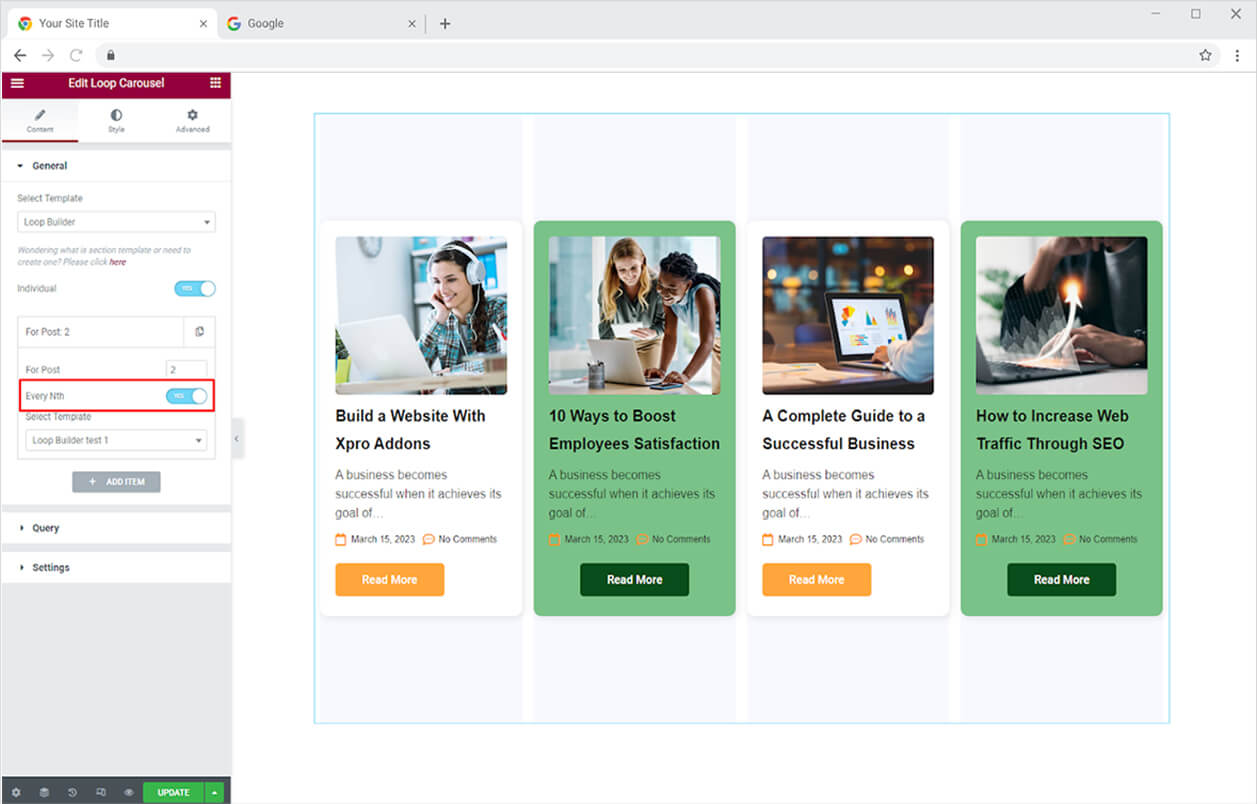Bookmark this page with the star icon
This screenshot has width=1257, height=804.
1205,56
